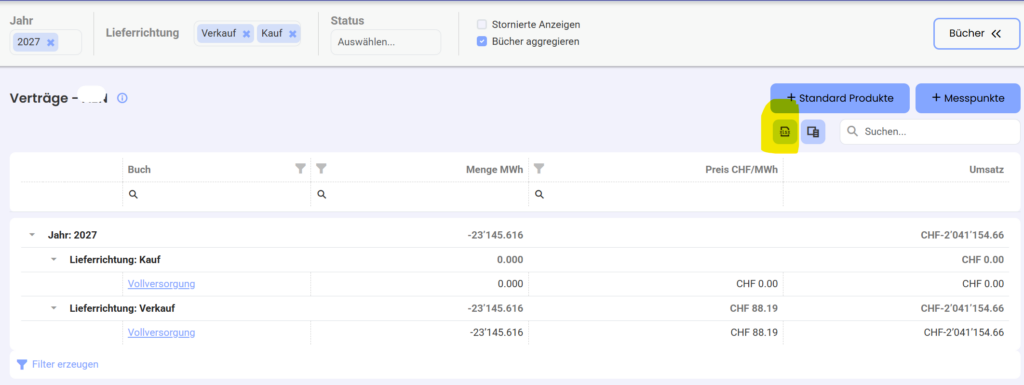
Task: Sort by the Menge MWh column header
Action: coord(494,170)
